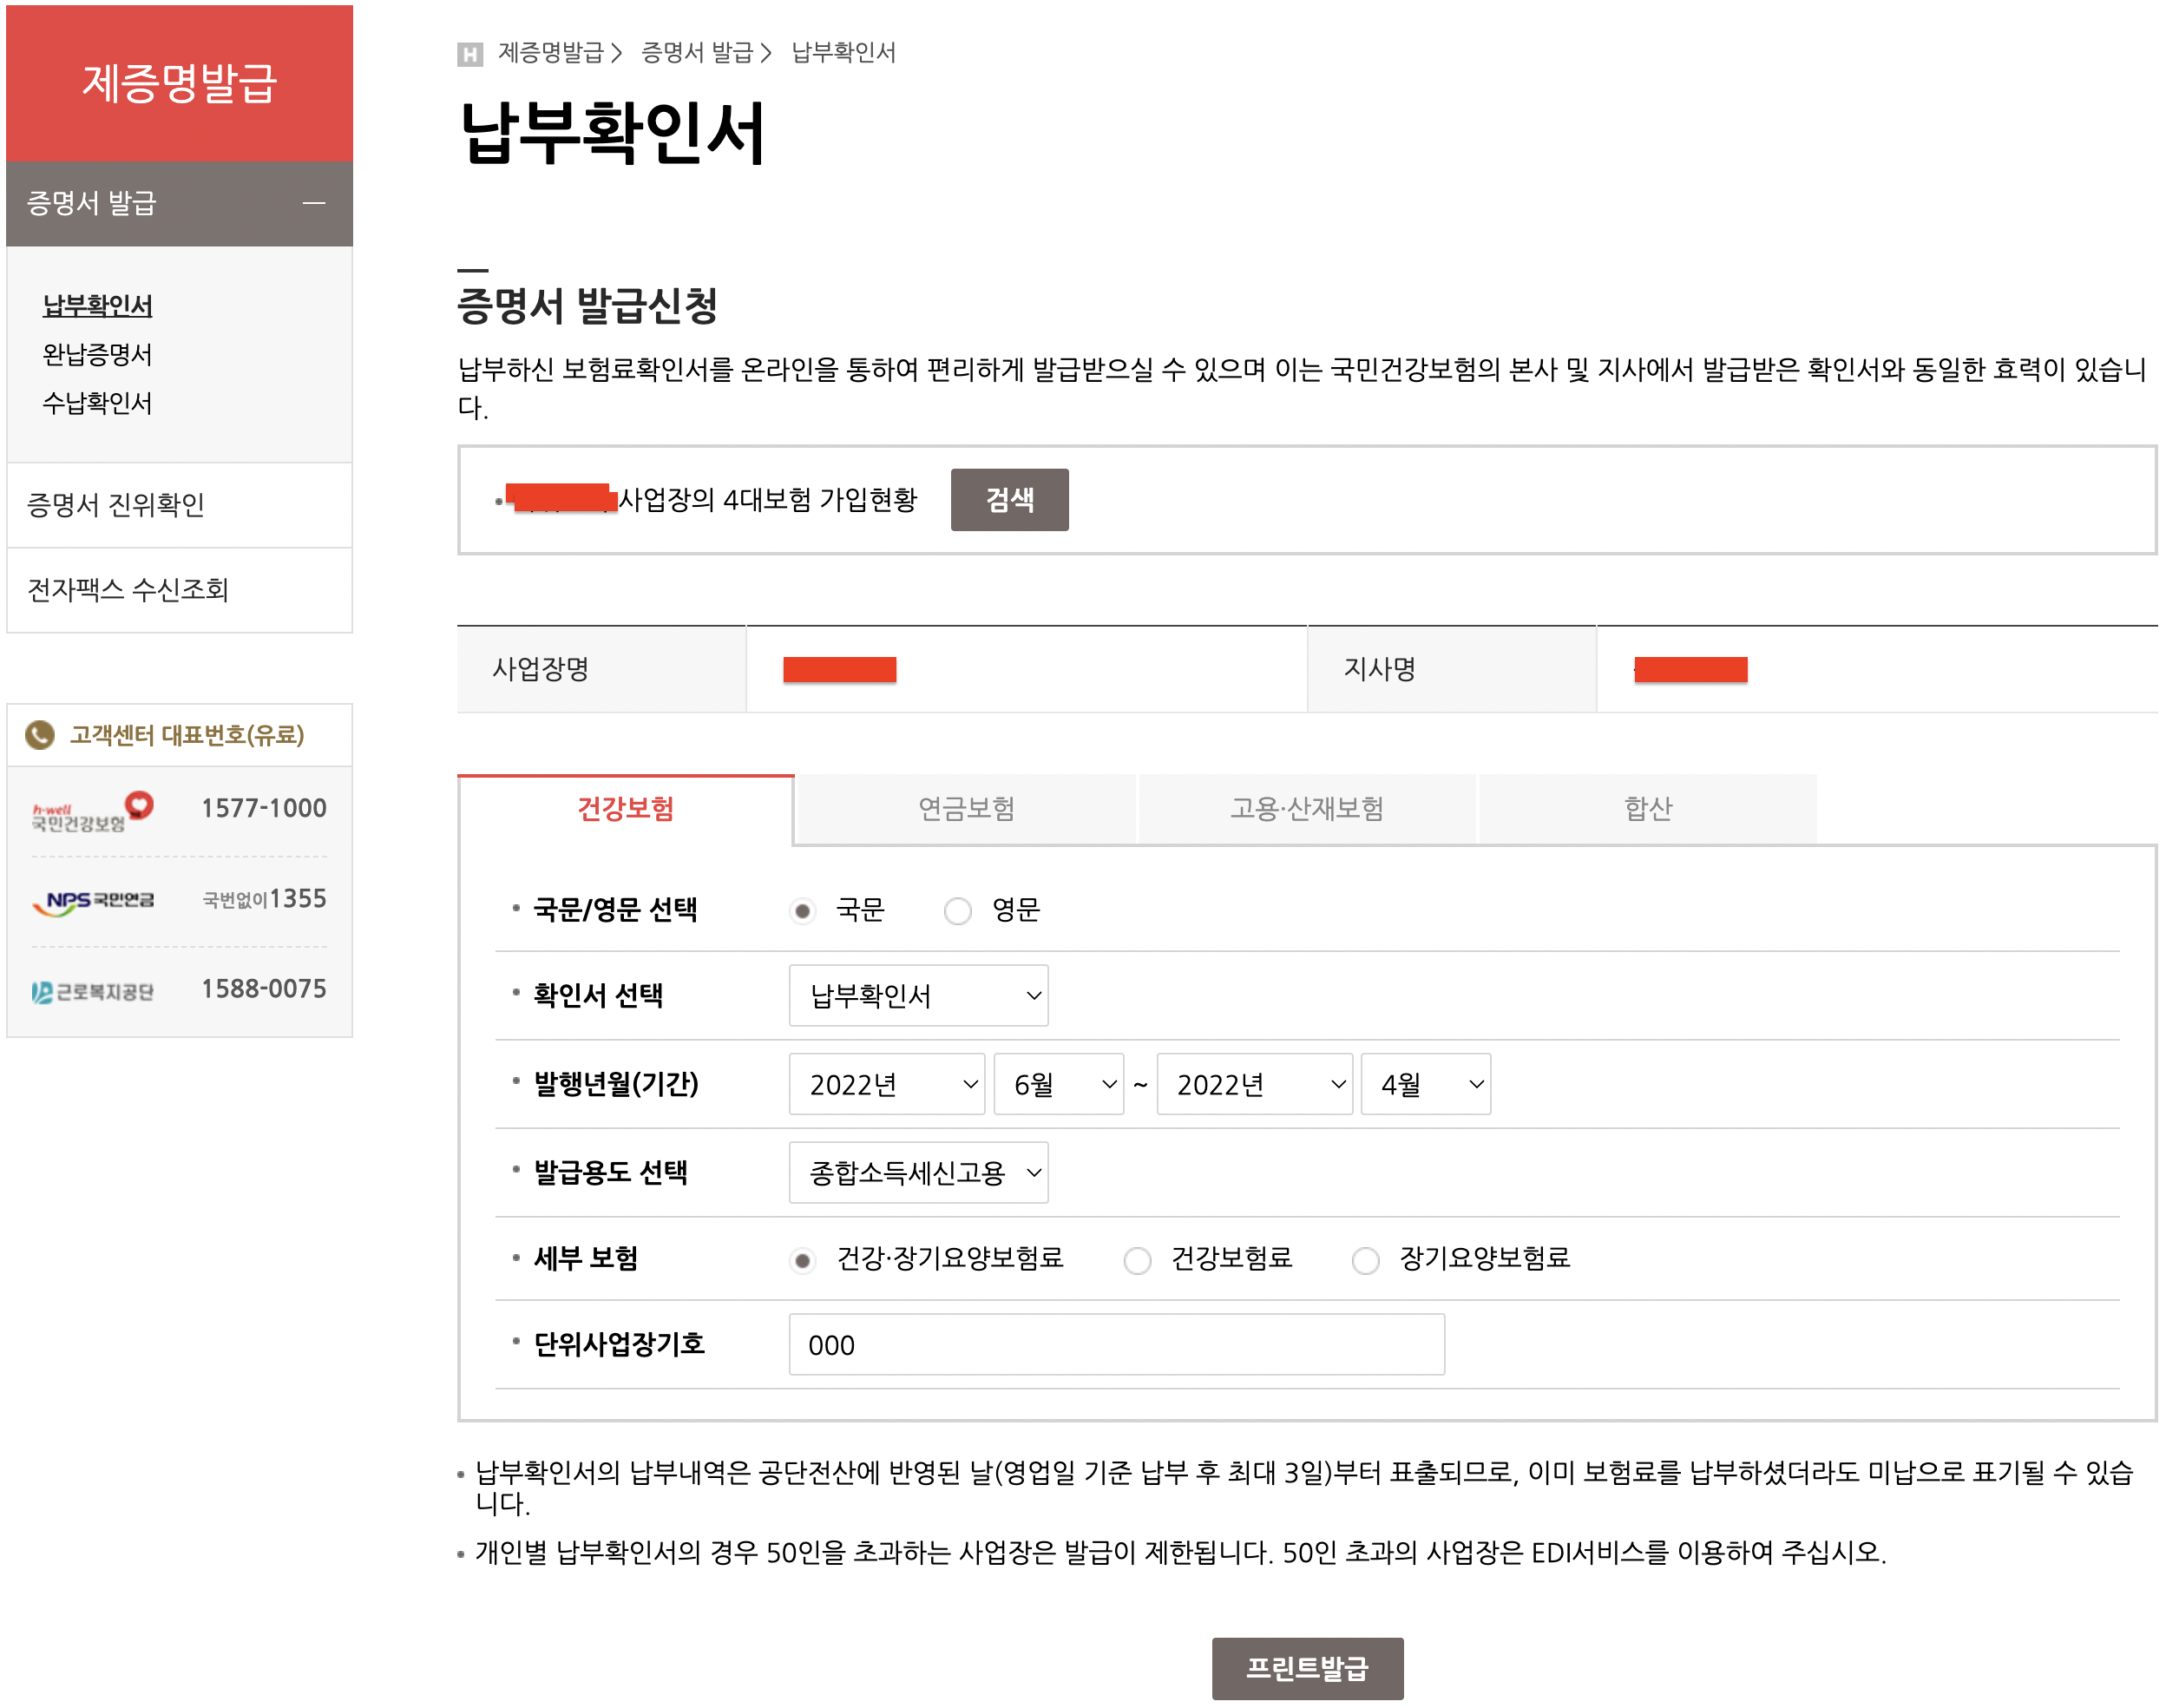Open the start month 6월 dropdown
This screenshot has width=2166, height=1708.
click(1058, 1084)
